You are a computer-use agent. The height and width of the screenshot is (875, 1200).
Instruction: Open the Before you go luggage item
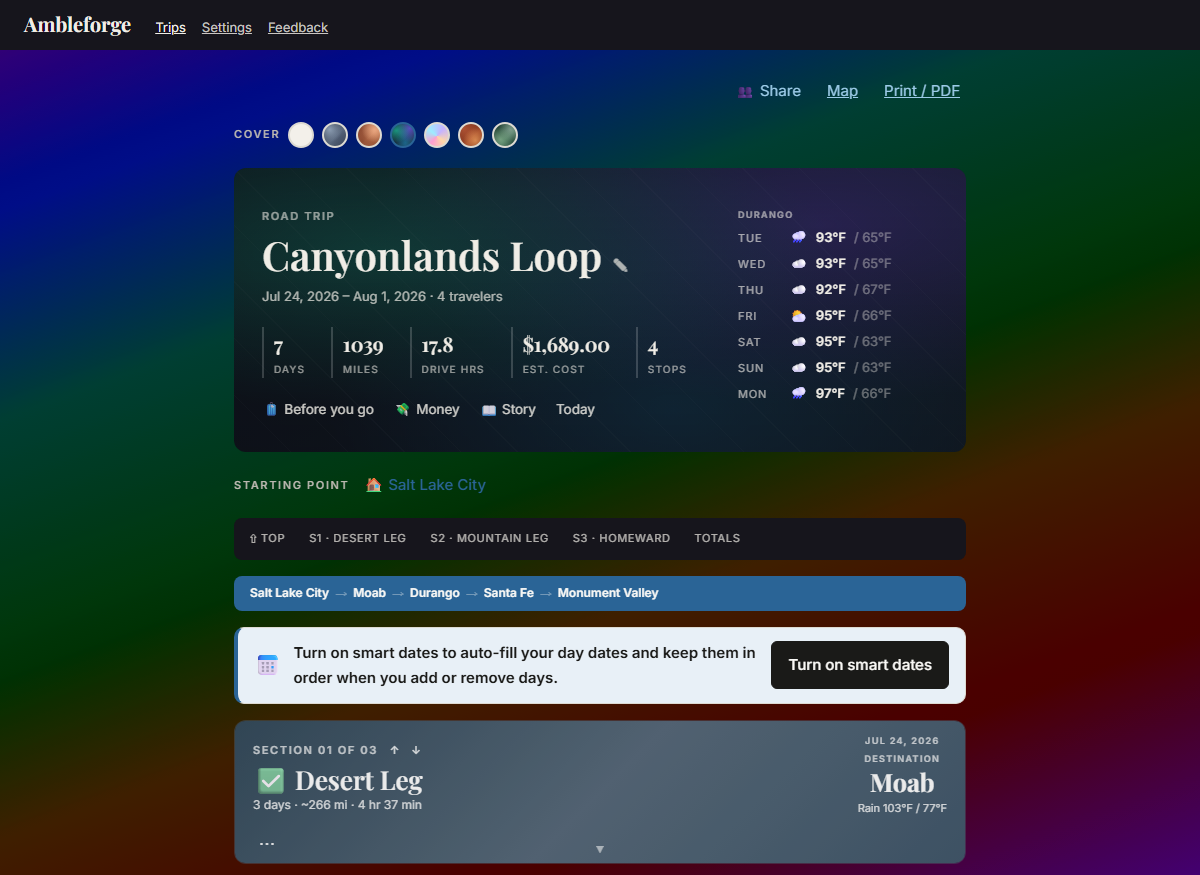319,409
